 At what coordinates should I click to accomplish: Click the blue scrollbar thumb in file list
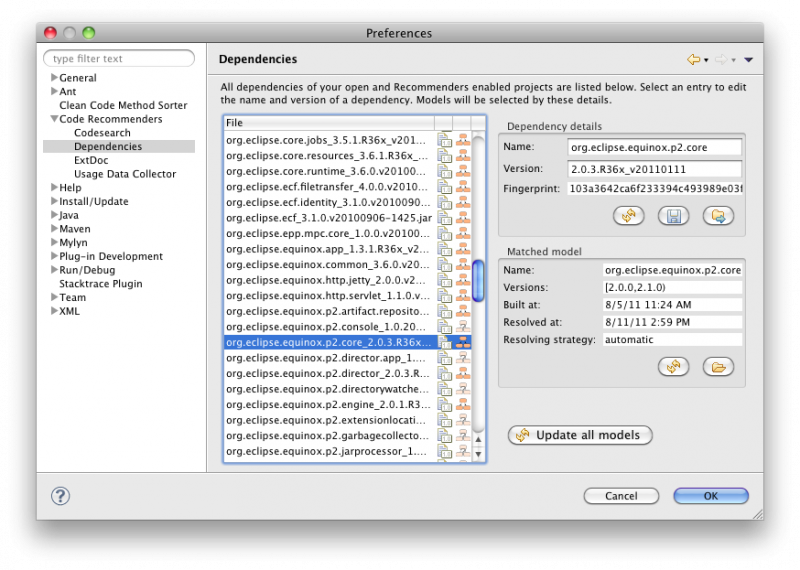(478, 281)
